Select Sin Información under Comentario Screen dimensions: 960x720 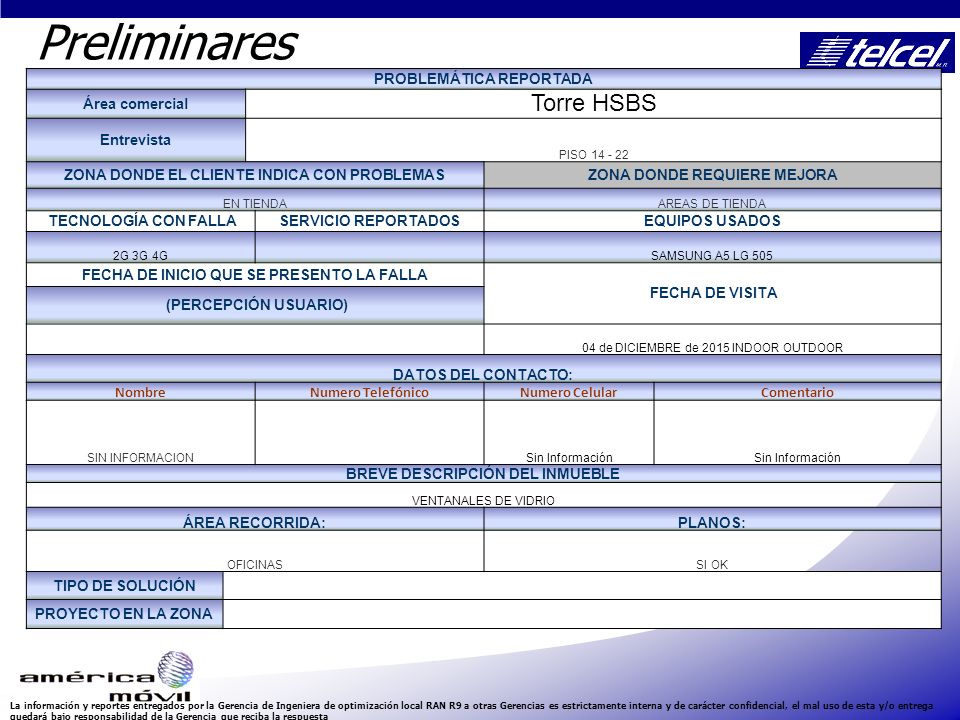[797, 457]
